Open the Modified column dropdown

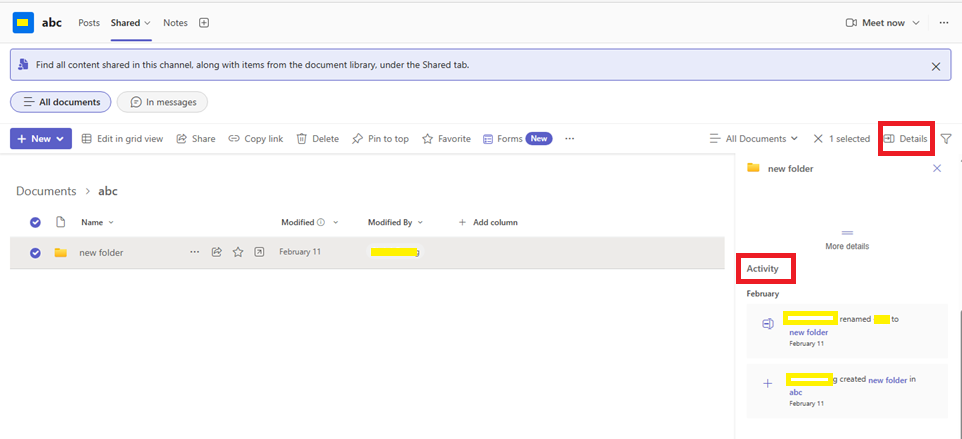[x=336, y=223]
